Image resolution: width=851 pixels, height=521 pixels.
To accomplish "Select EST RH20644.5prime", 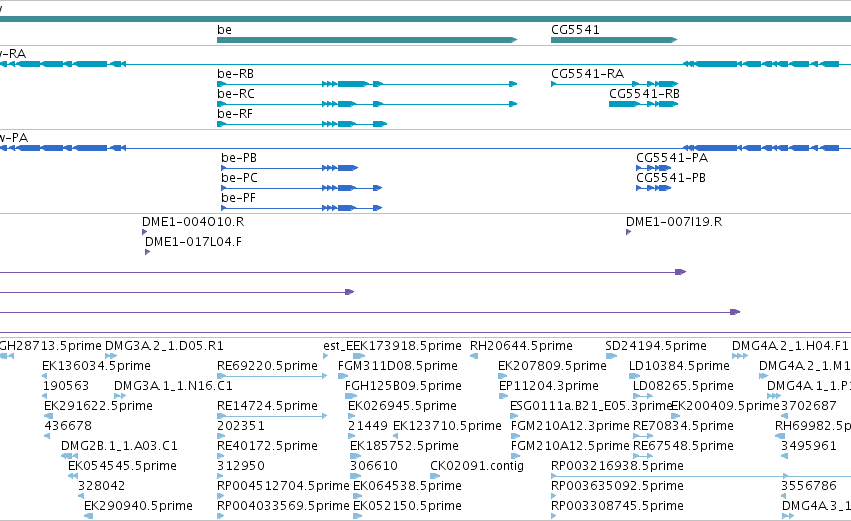I will pos(521,346).
